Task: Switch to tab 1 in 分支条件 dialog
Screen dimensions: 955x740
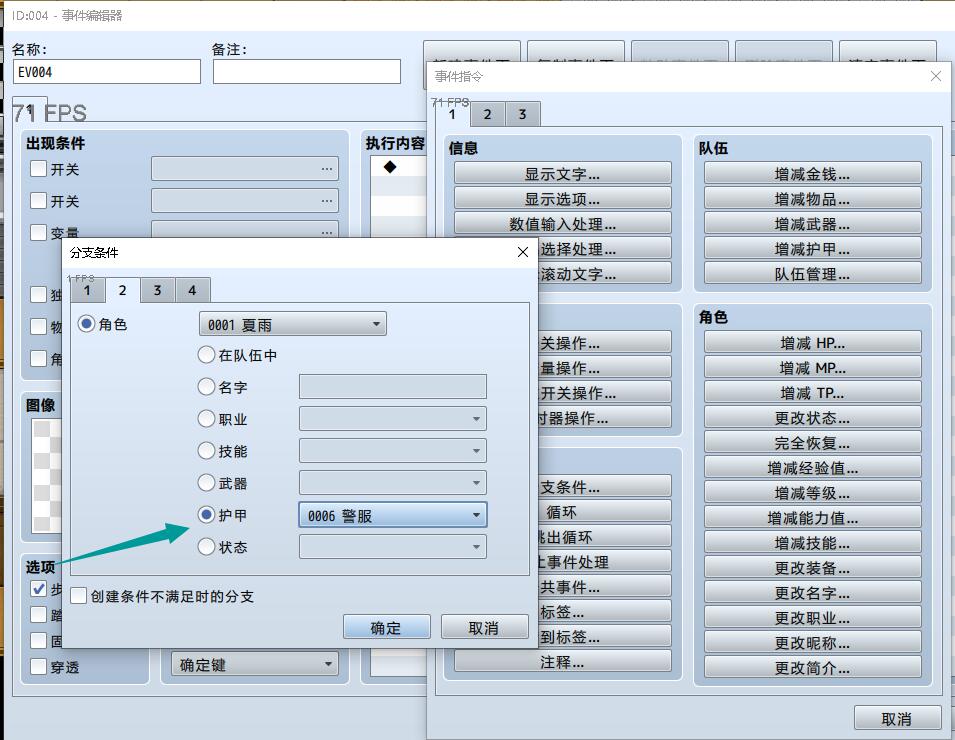Action: click(x=87, y=291)
